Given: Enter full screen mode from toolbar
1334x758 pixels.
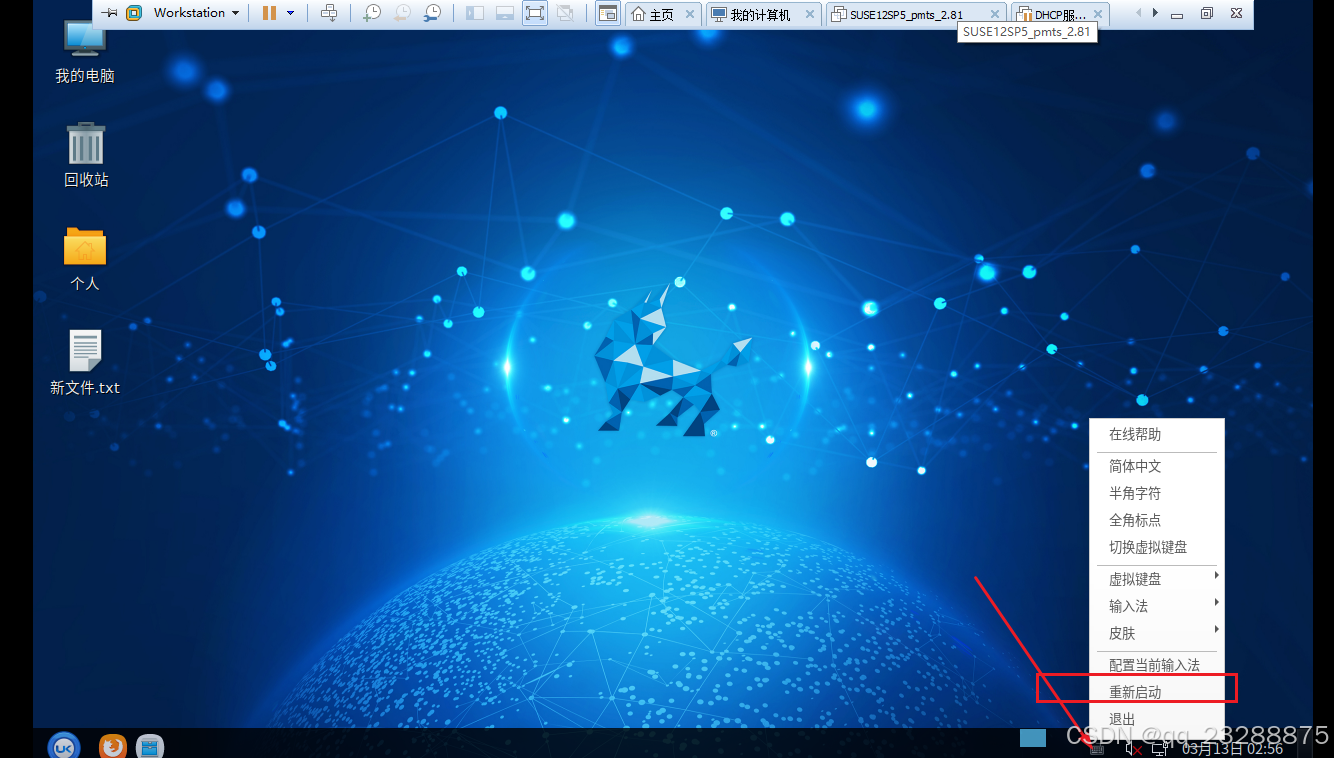Looking at the screenshot, I should point(535,13).
